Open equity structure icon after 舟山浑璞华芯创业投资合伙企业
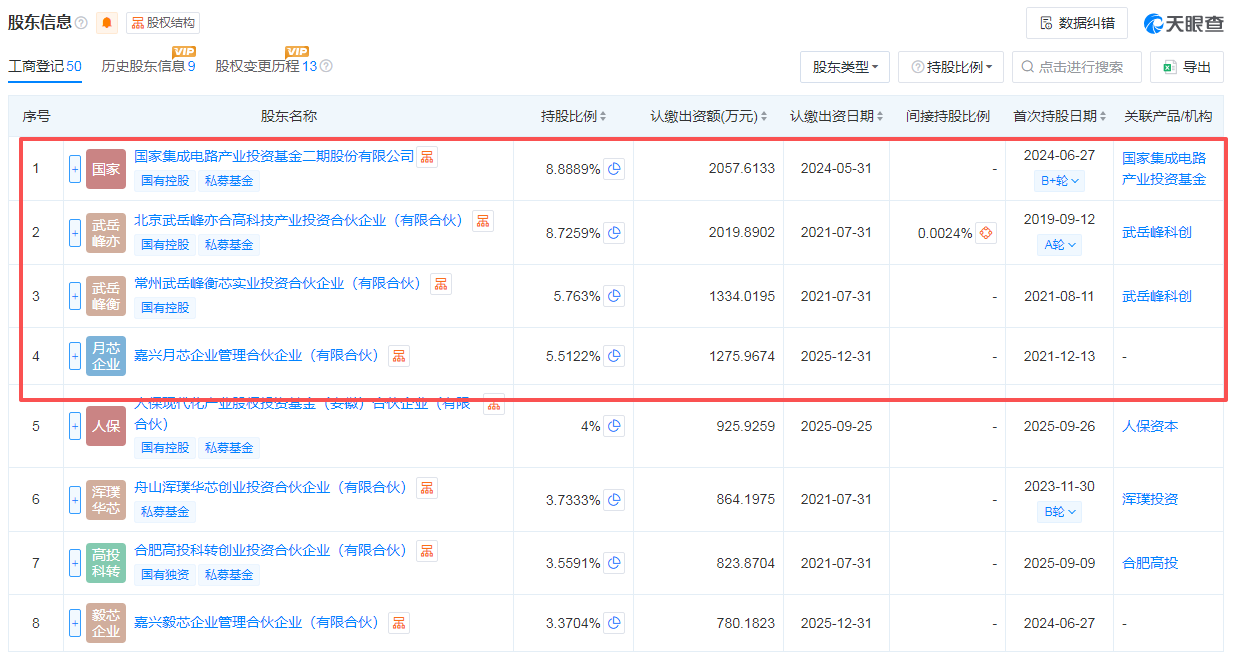The height and width of the screenshot is (652, 1240). [x=427, y=488]
